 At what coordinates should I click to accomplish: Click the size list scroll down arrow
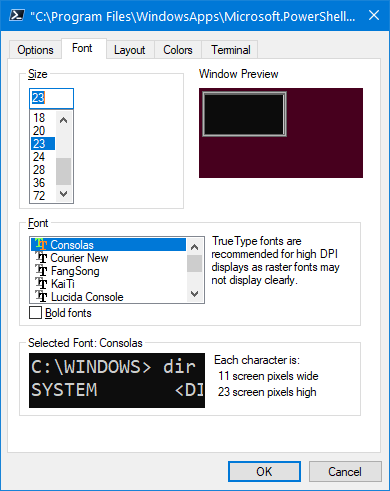click(x=63, y=194)
